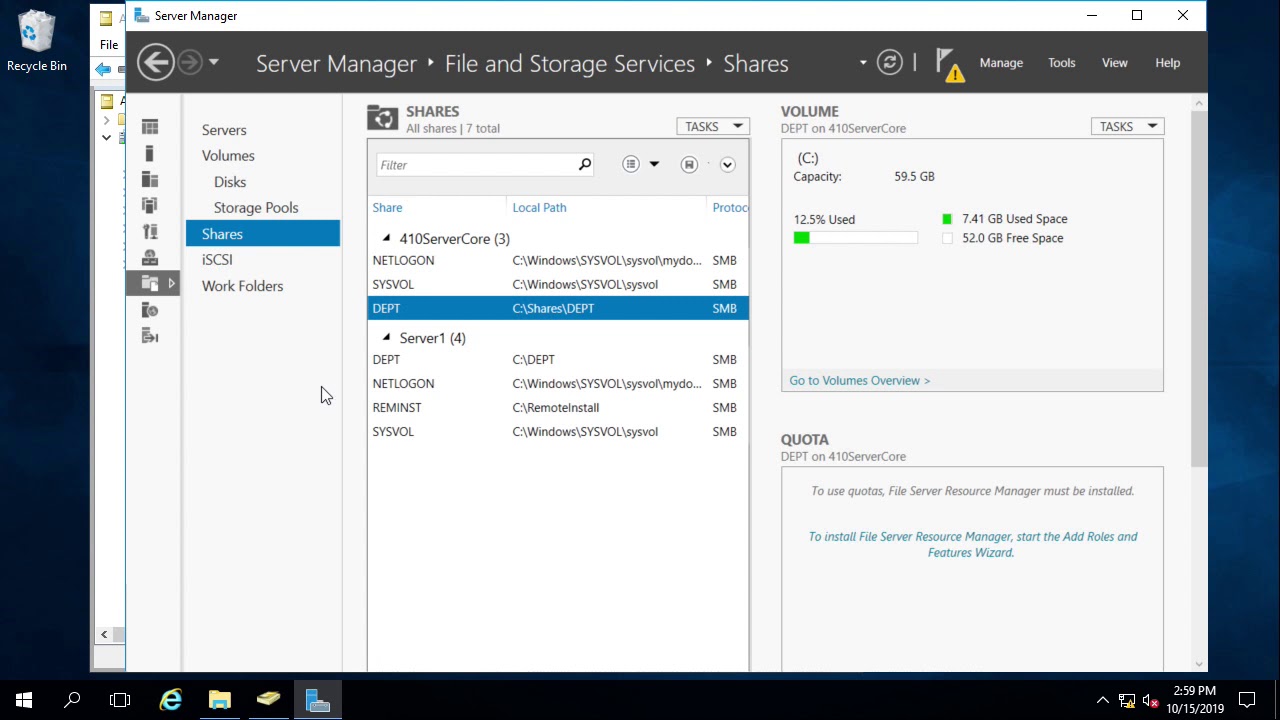Open the VOLUME tile TASKS dropdown
1280x720 pixels.
pyautogui.click(x=1127, y=127)
